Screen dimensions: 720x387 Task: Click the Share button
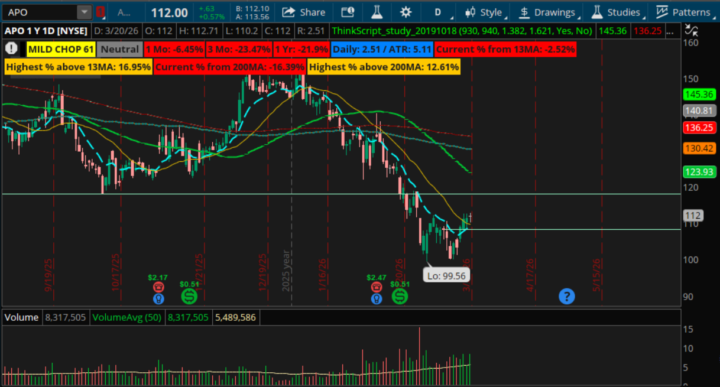[x=304, y=12]
